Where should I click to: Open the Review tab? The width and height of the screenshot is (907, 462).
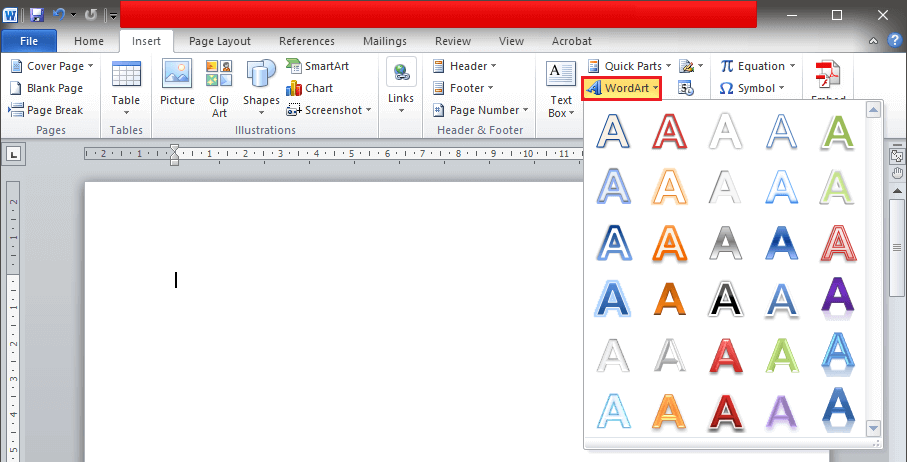(x=453, y=41)
